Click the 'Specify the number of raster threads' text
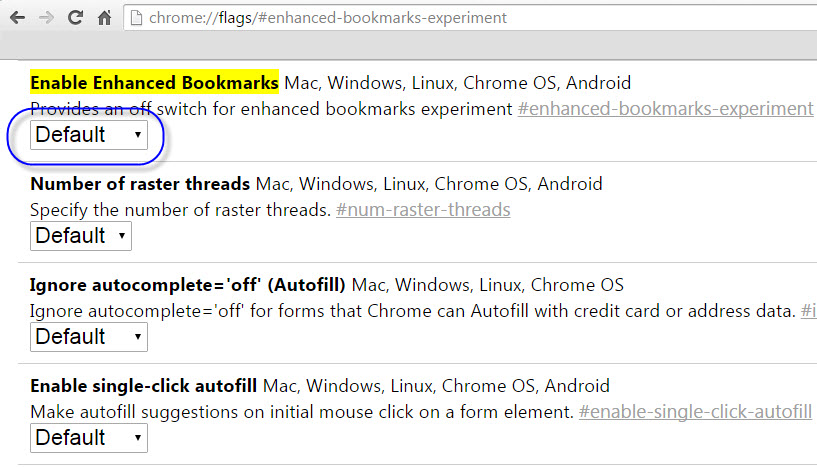Viewport: 817px width, 467px height. (x=180, y=210)
